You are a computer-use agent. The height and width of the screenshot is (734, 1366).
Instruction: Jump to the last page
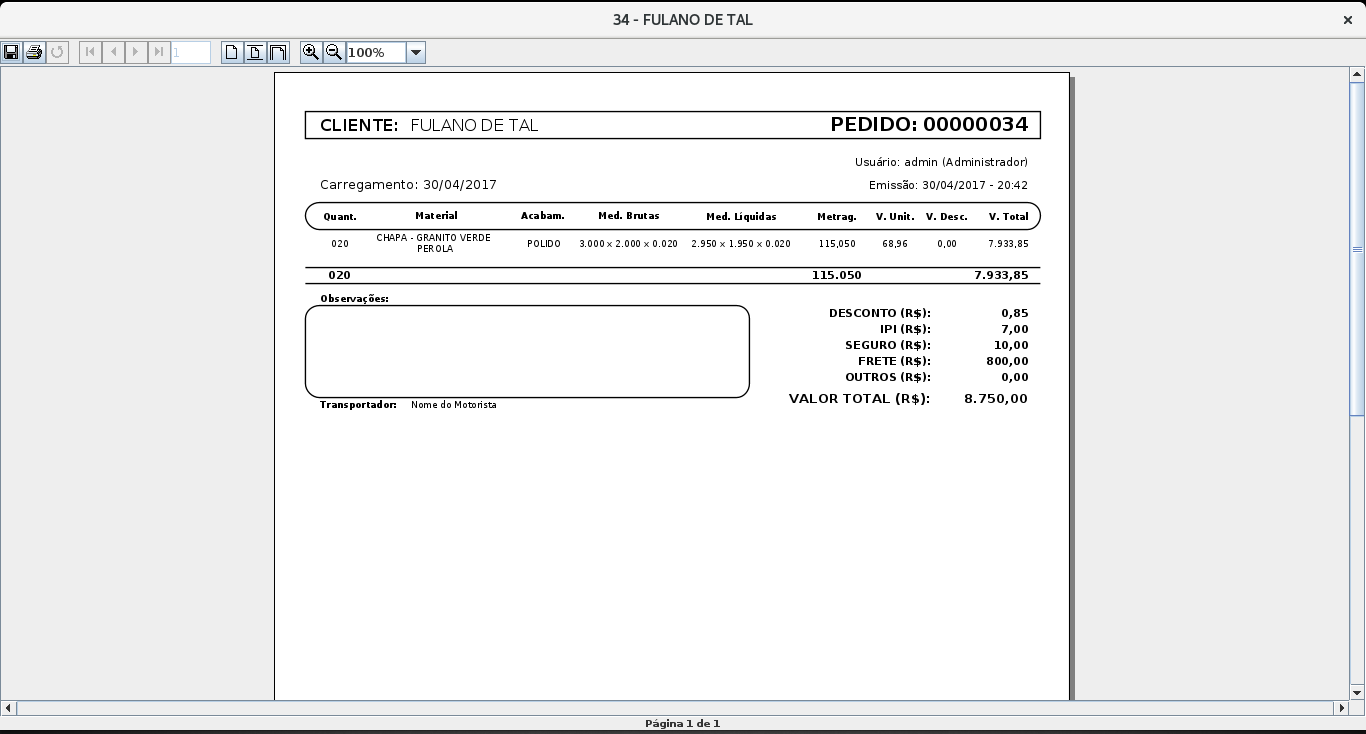point(159,52)
